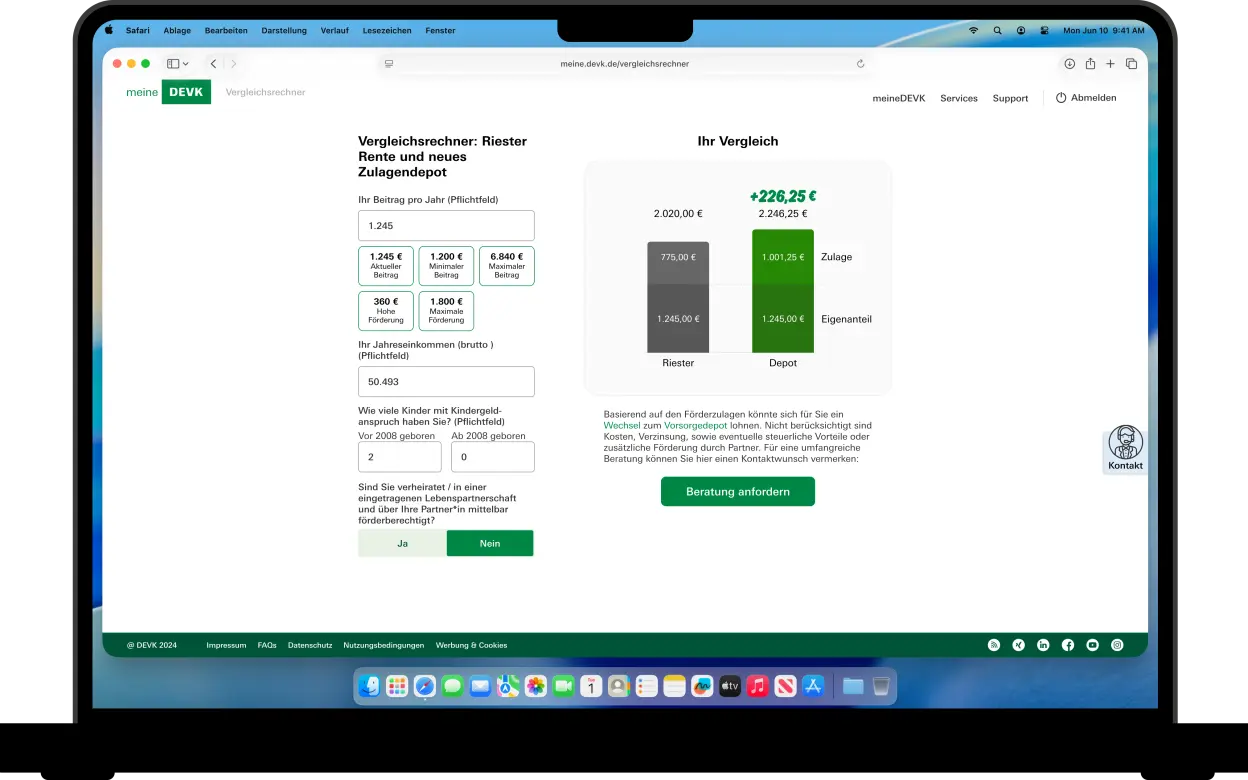The width and height of the screenshot is (1248, 780).
Task: Click the meine DEVK logo
Action: 168,92
